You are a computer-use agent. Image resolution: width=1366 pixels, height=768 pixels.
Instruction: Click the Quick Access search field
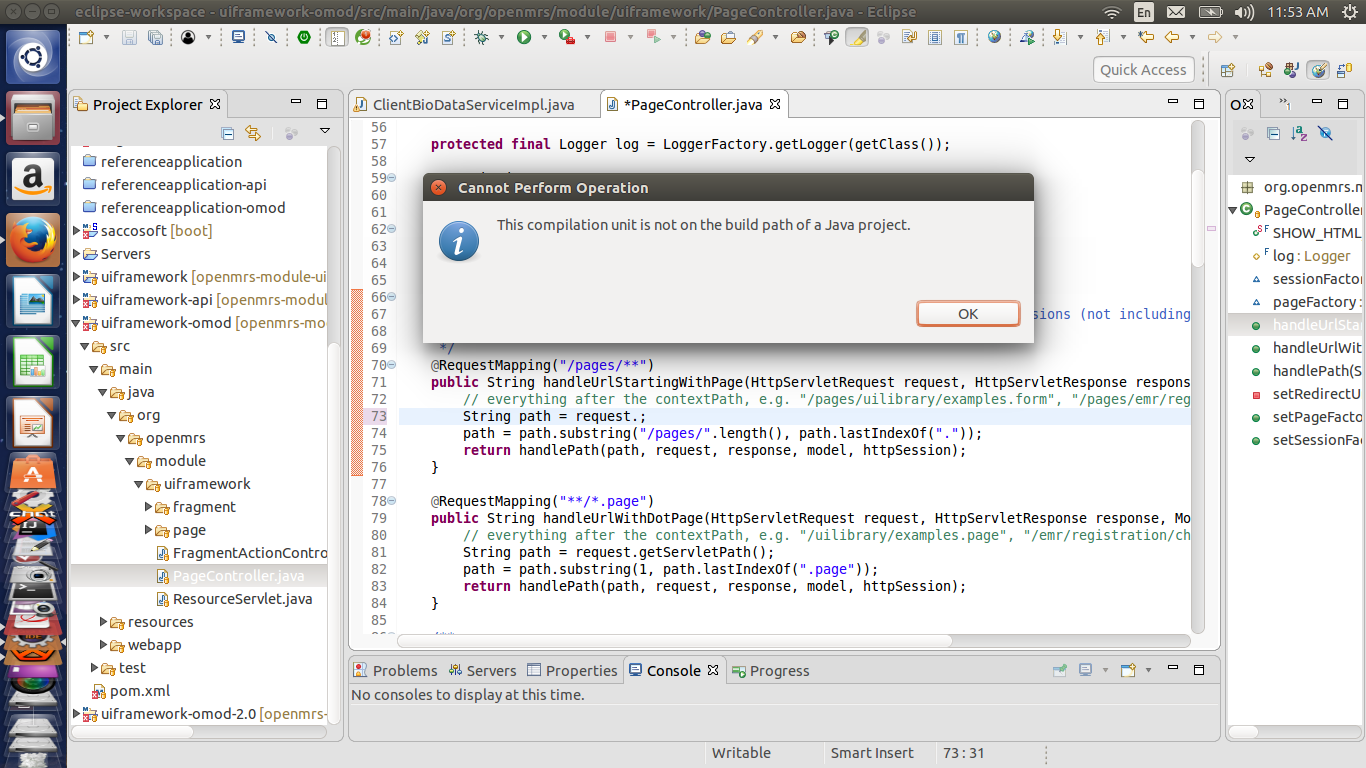point(1143,69)
